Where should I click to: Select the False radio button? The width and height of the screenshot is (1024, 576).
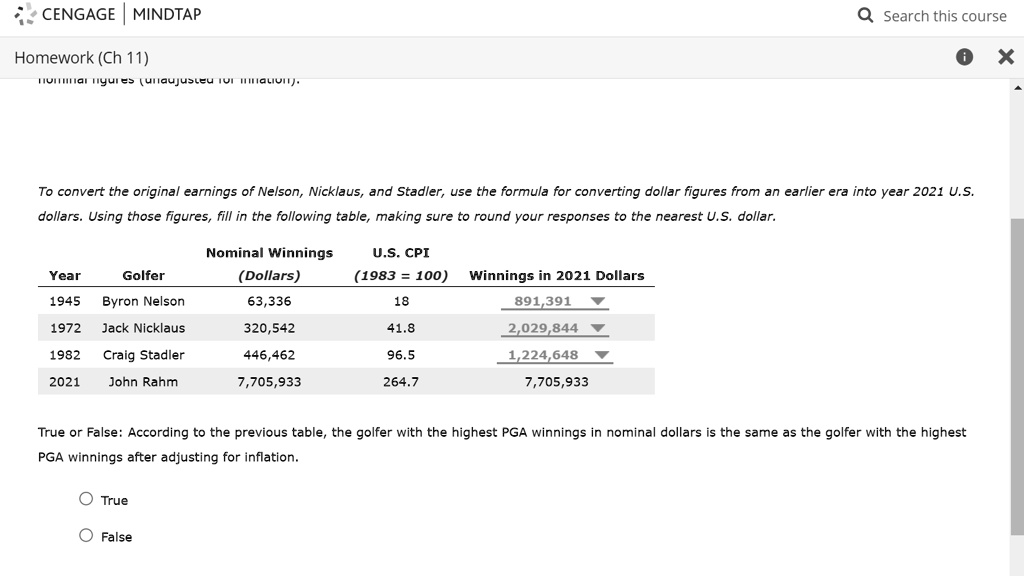[86, 536]
